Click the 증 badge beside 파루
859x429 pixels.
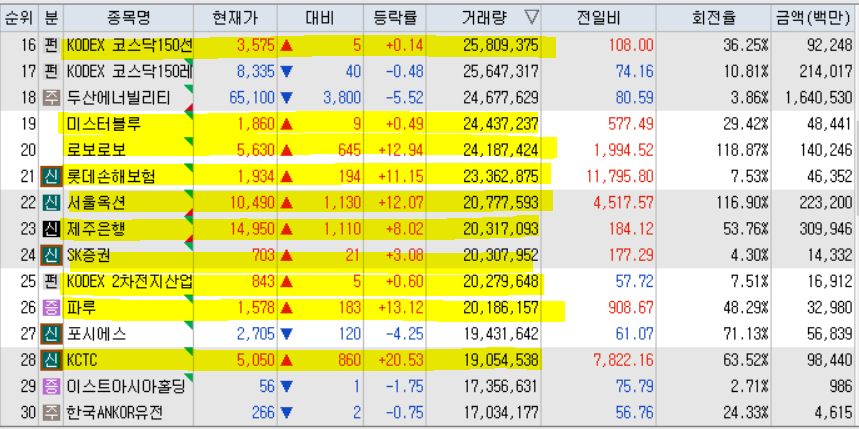coord(51,308)
